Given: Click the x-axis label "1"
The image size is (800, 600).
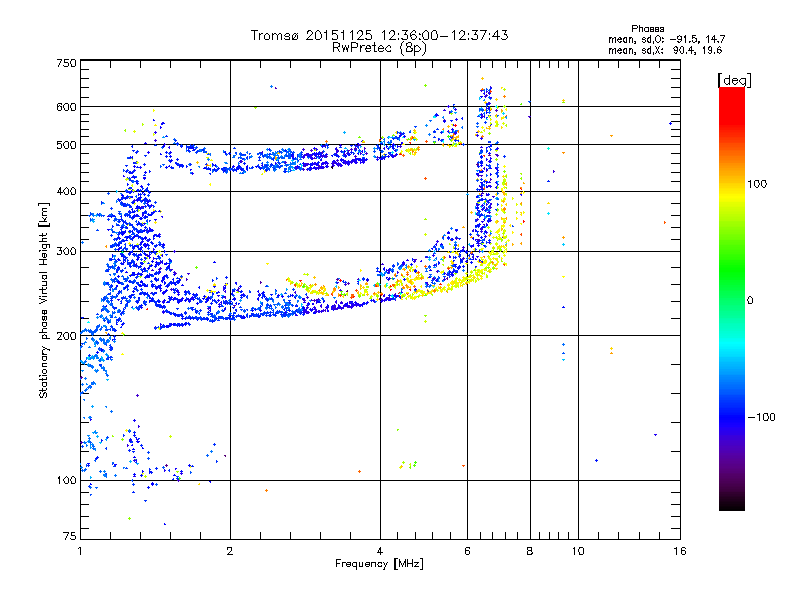Looking at the screenshot, I should click(80, 551).
